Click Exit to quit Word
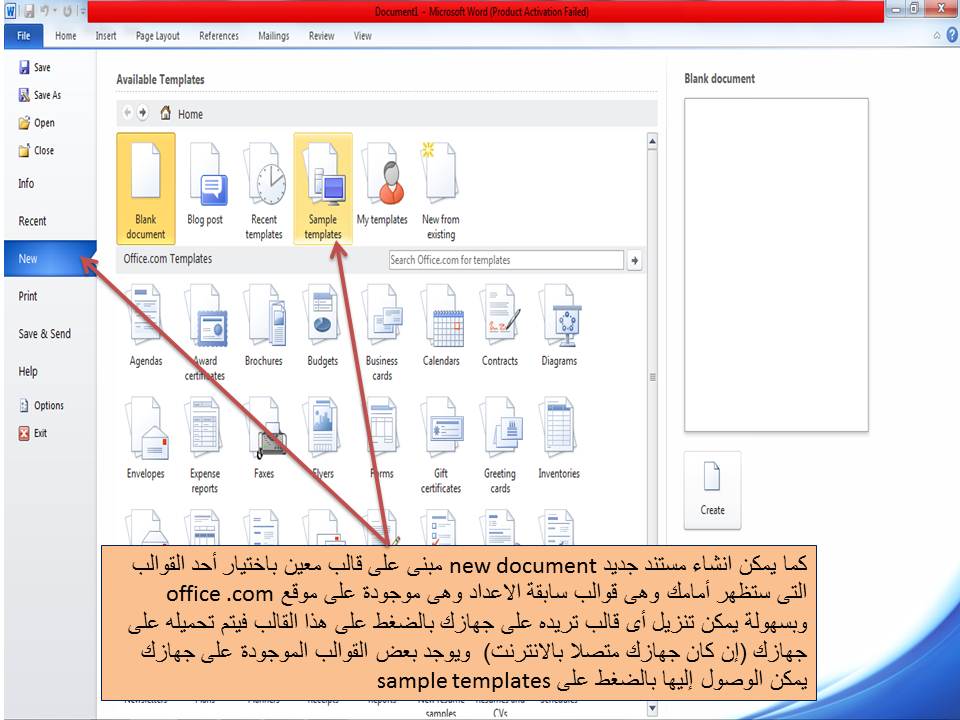The width and height of the screenshot is (960, 720). point(33,433)
